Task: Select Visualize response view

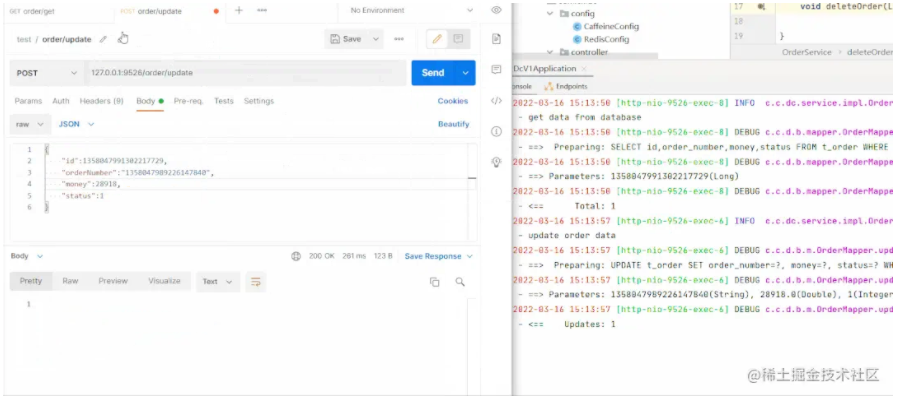Action: (x=164, y=281)
